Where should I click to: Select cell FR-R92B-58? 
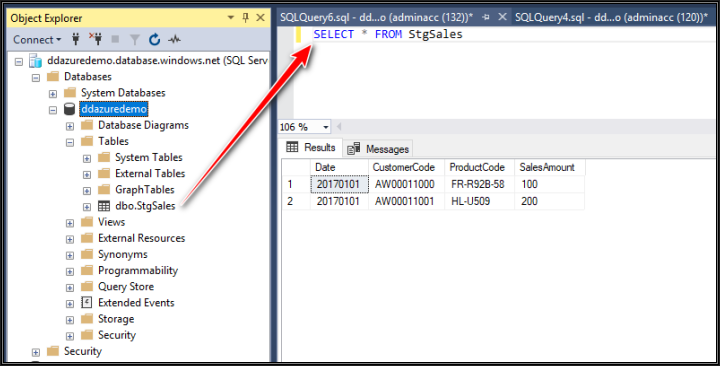[x=479, y=185]
